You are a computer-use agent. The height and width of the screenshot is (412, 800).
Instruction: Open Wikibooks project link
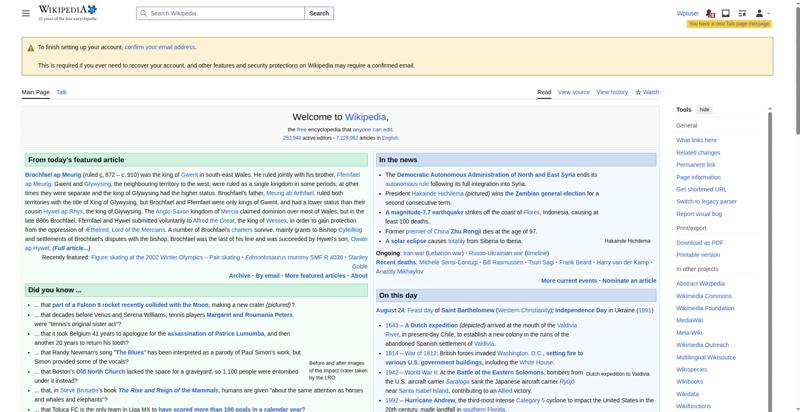click(x=689, y=381)
